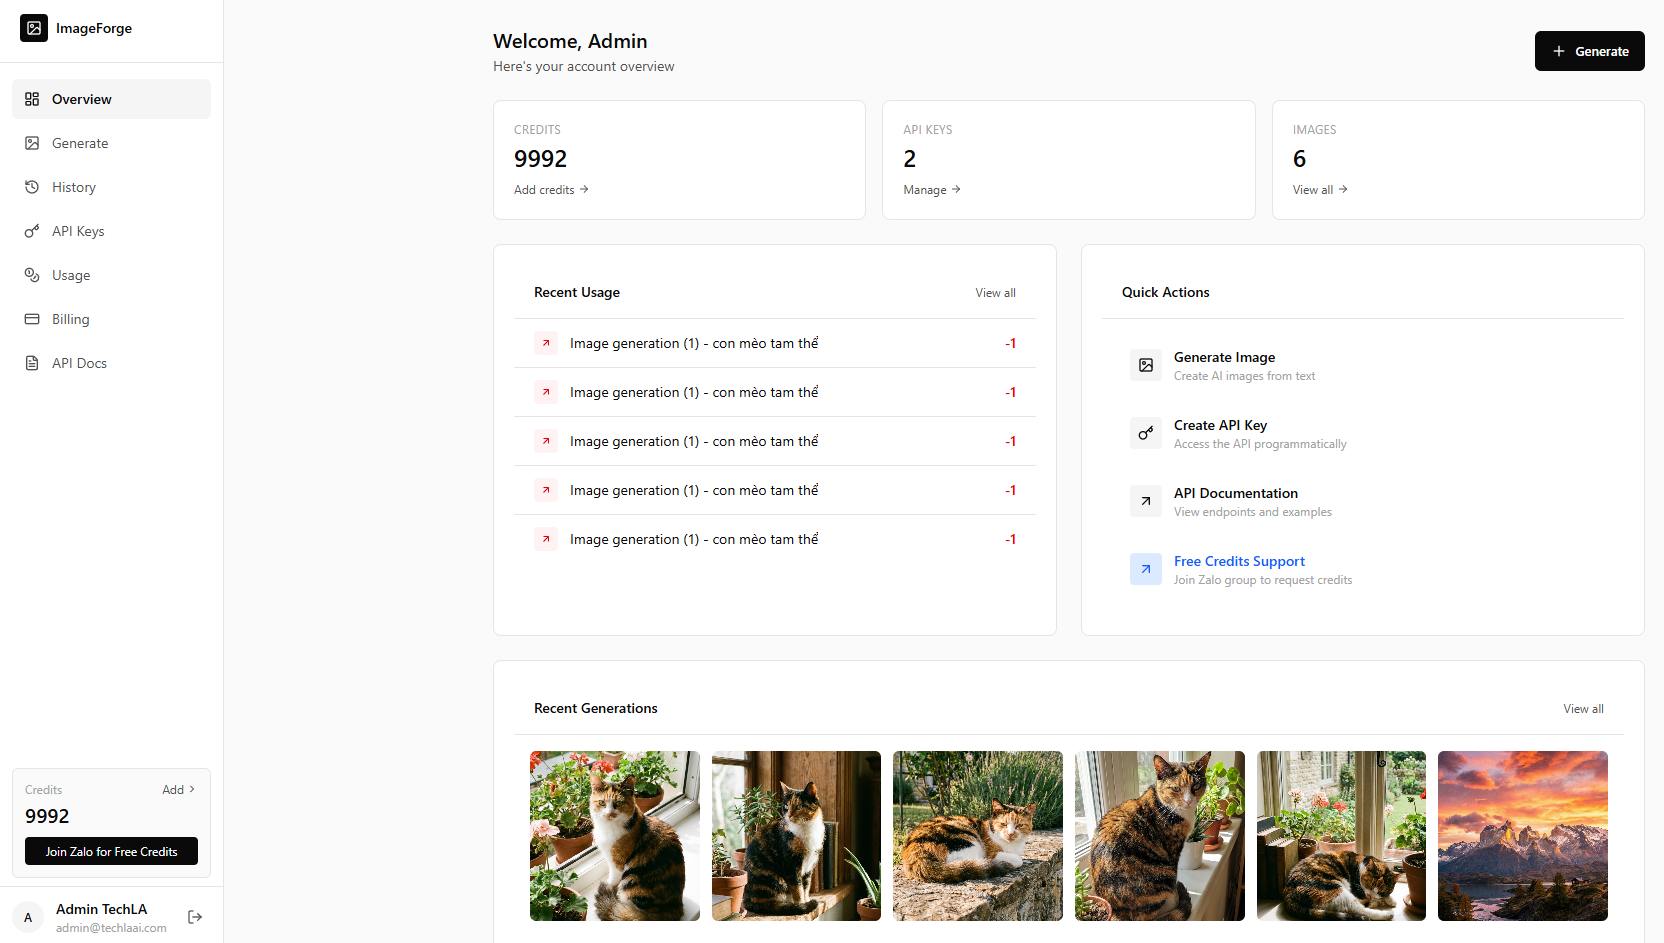This screenshot has width=1664, height=943.
Task: Click the Create API Key quick action icon
Action: [x=1146, y=433]
